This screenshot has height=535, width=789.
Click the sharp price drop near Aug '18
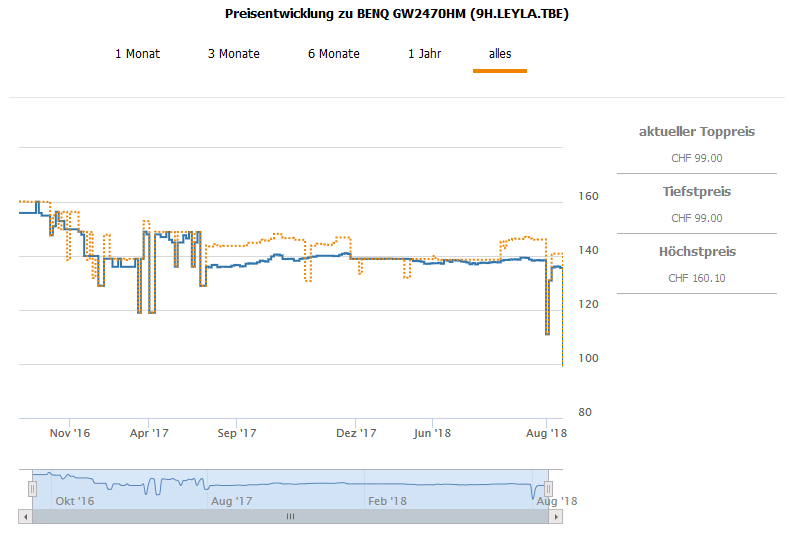tap(547, 320)
